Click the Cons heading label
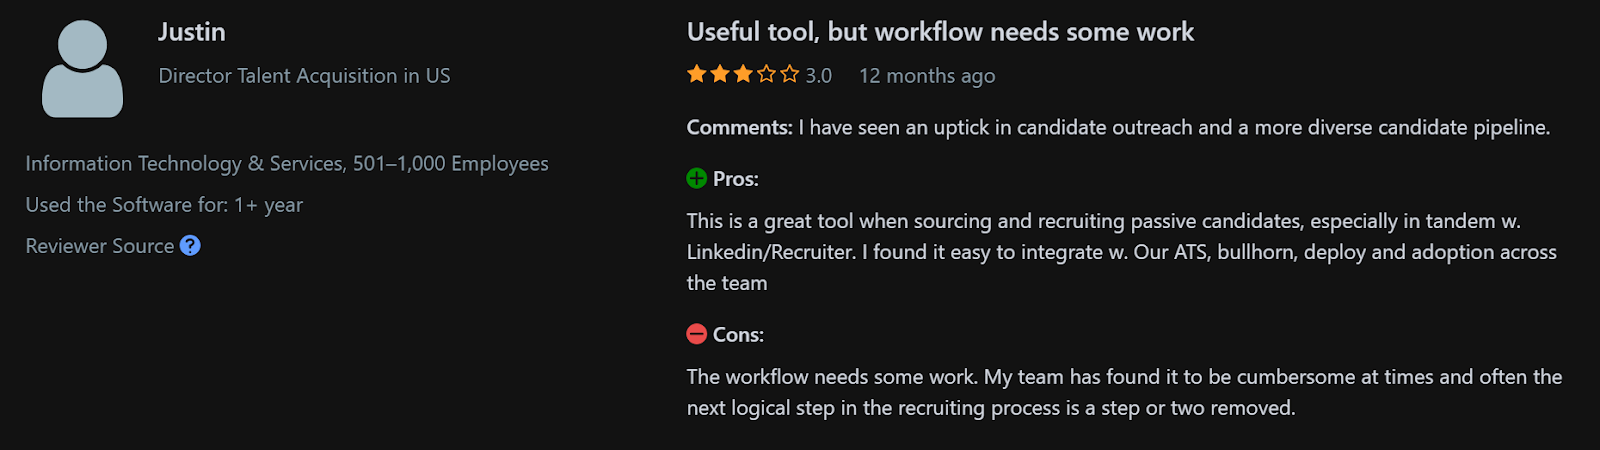Image resolution: width=1600 pixels, height=450 pixels. [x=738, y=335]
